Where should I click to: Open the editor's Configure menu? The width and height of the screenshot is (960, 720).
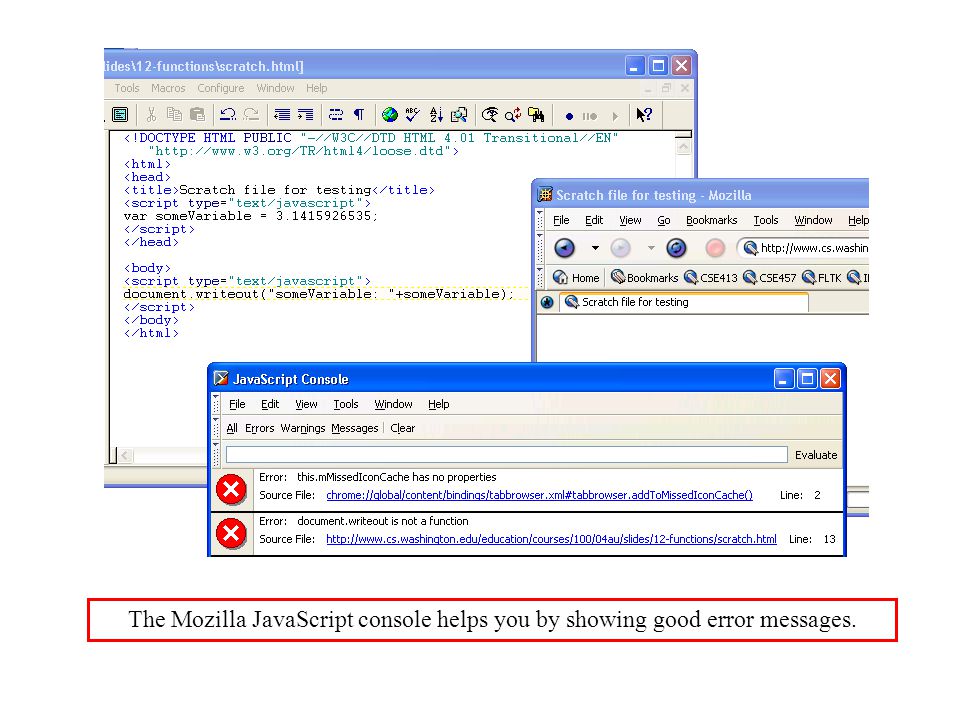(x=220, y=88)
